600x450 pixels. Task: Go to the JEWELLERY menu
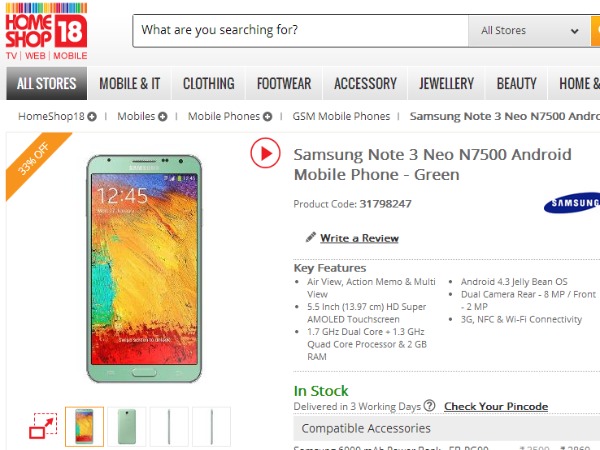click(x=446, y=84)
